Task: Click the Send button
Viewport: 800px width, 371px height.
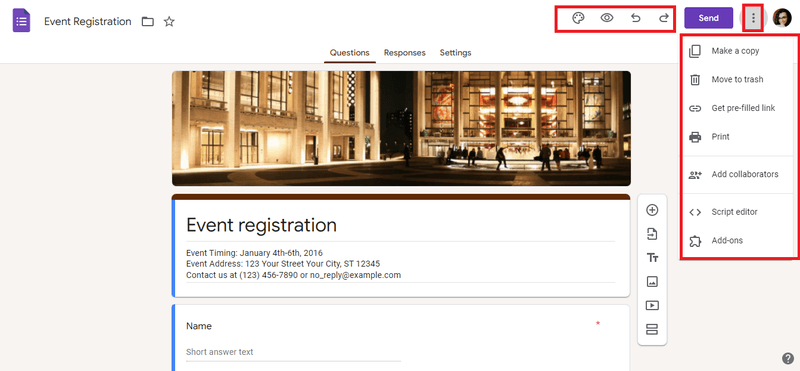Action: click(x=708, y=18)
